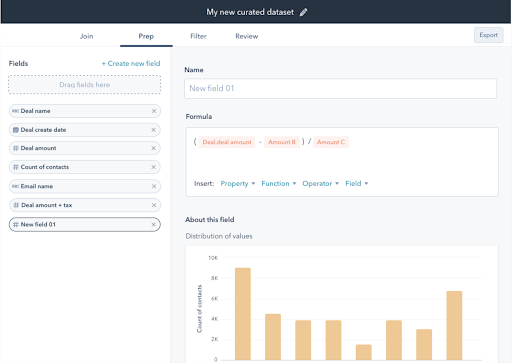Remove the Deal amount field
The image size is (512, 363).
tap(154, 148)
